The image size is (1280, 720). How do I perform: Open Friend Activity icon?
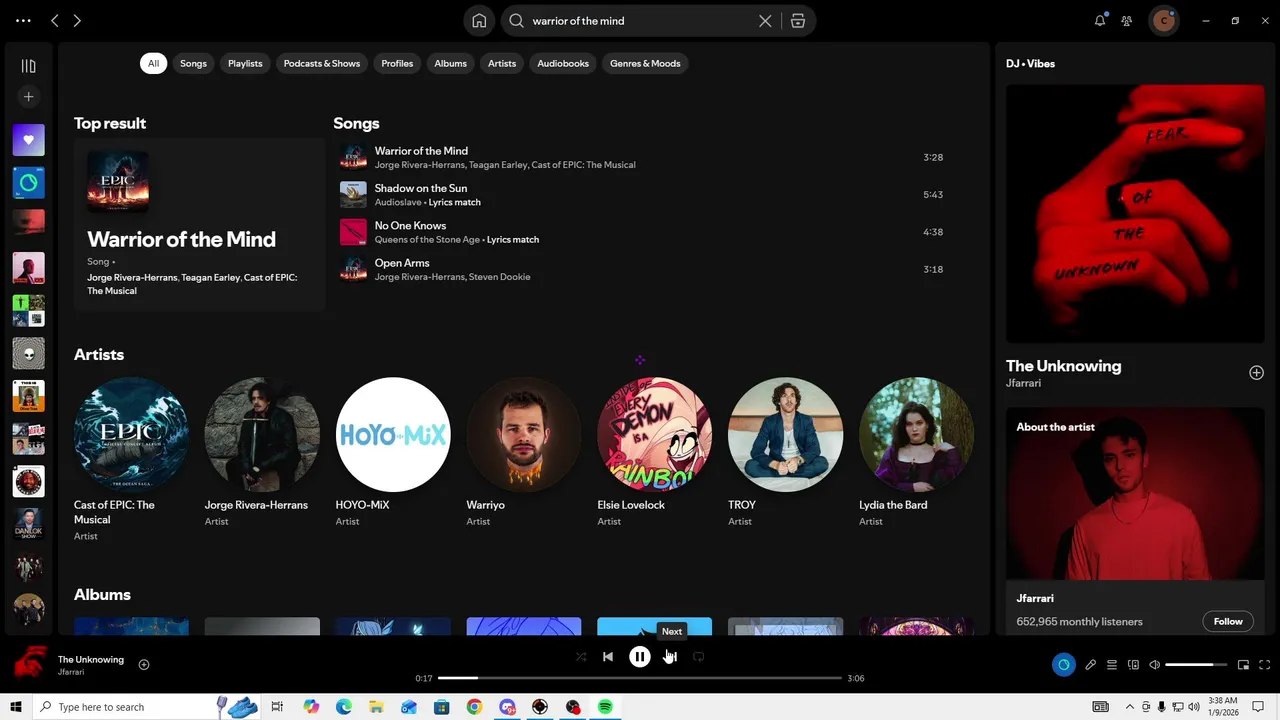pos(1127,20)
